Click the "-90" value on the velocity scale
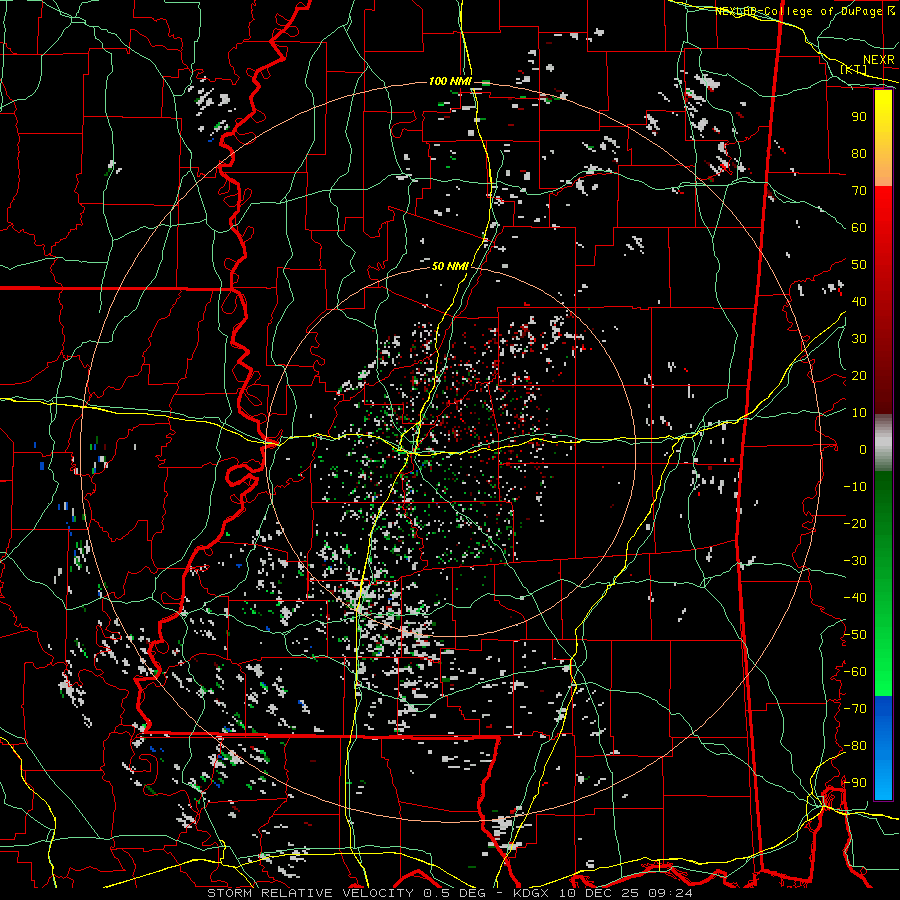The height and width of the screenshot is (900, 900). (855, 783)
